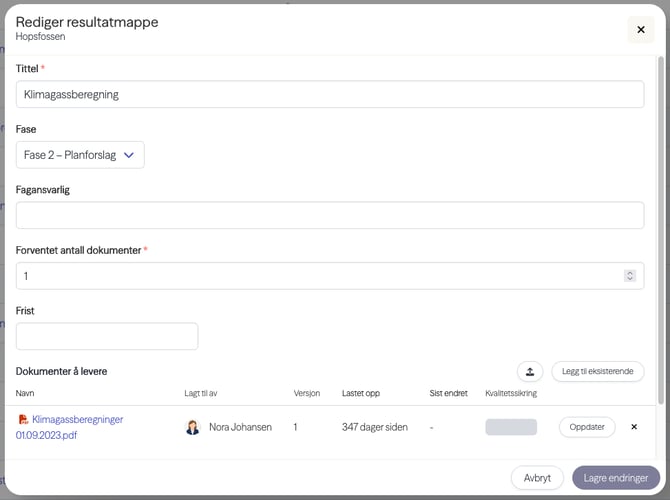The height and width of the screenshot is (500, 670).
Task: Click the grey Kvalitetssikring status badge
Action: (511, 427)
